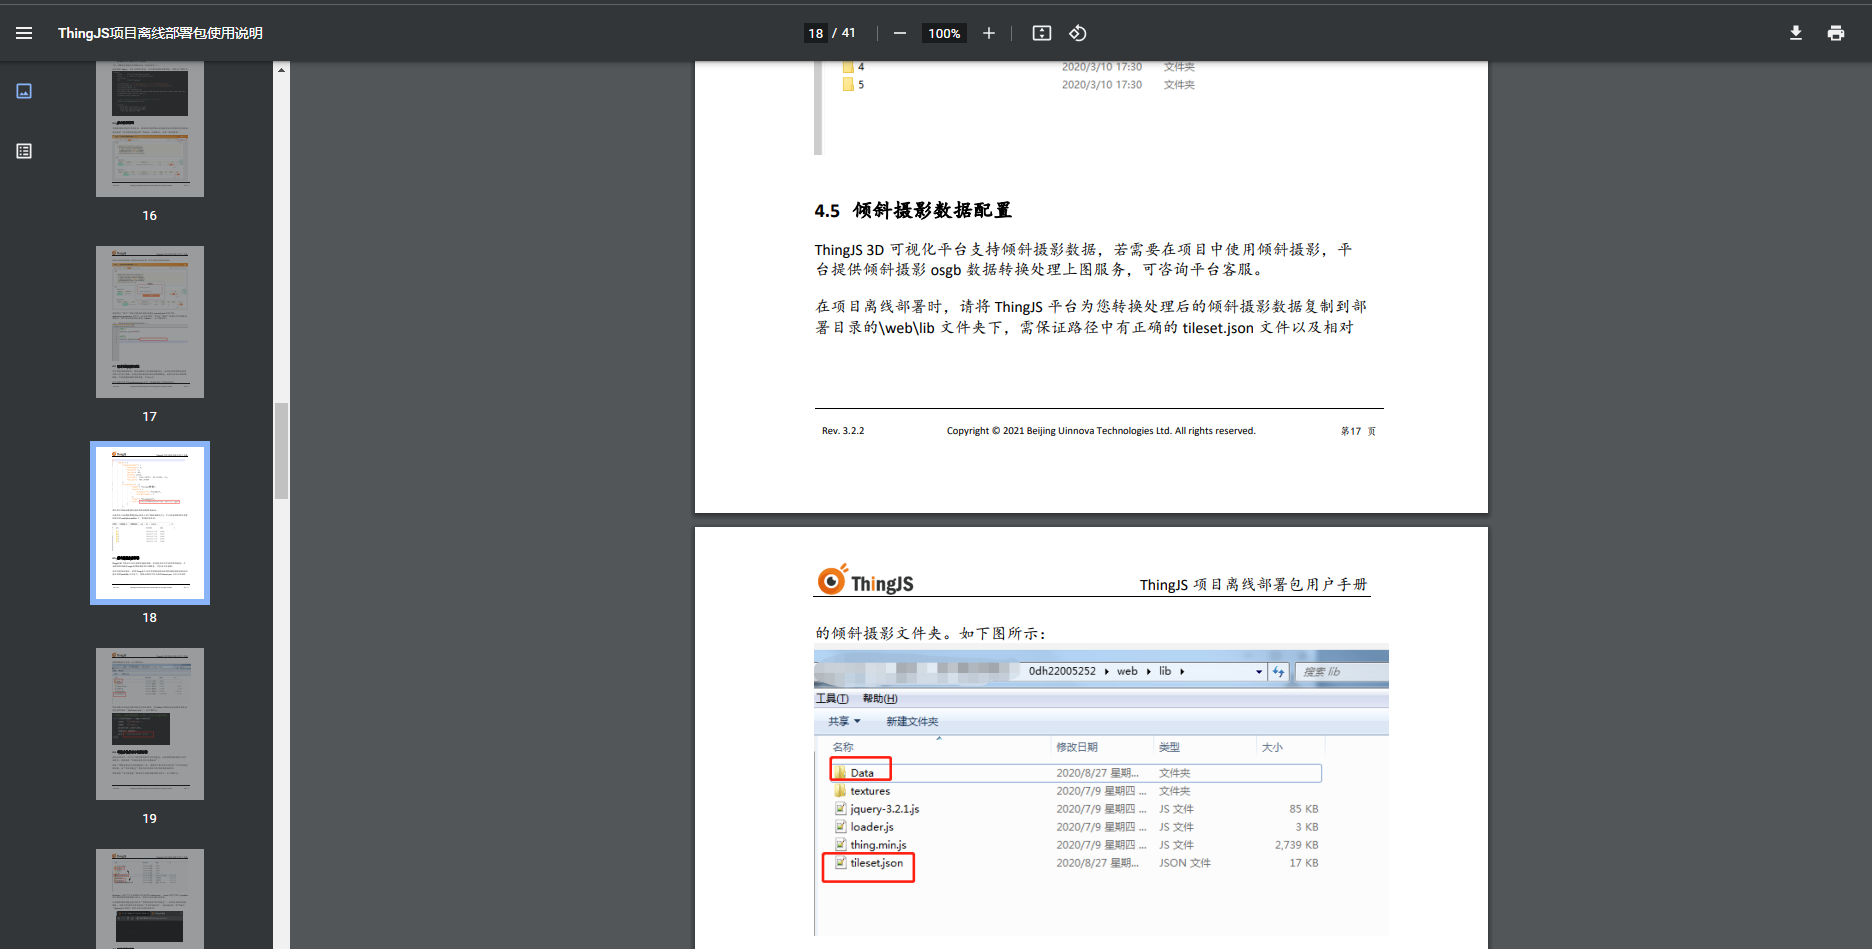The image size is (1872, 949).
Task: Print the document
Action: coord(1836,33)
